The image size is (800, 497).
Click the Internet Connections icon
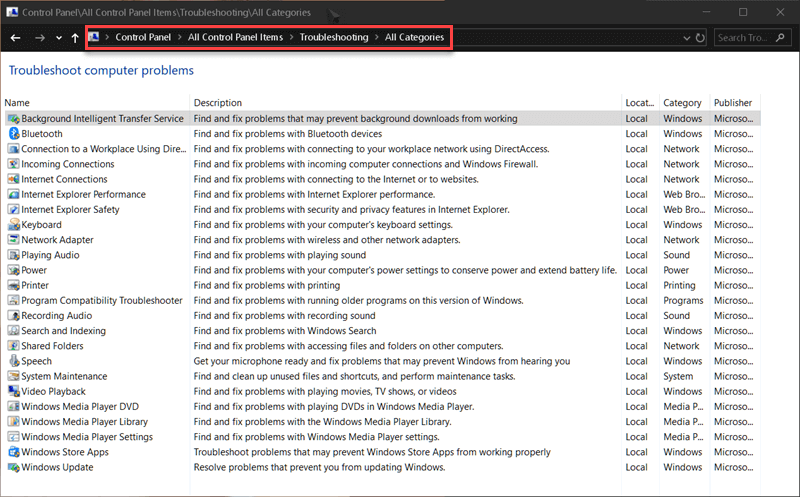14,179
